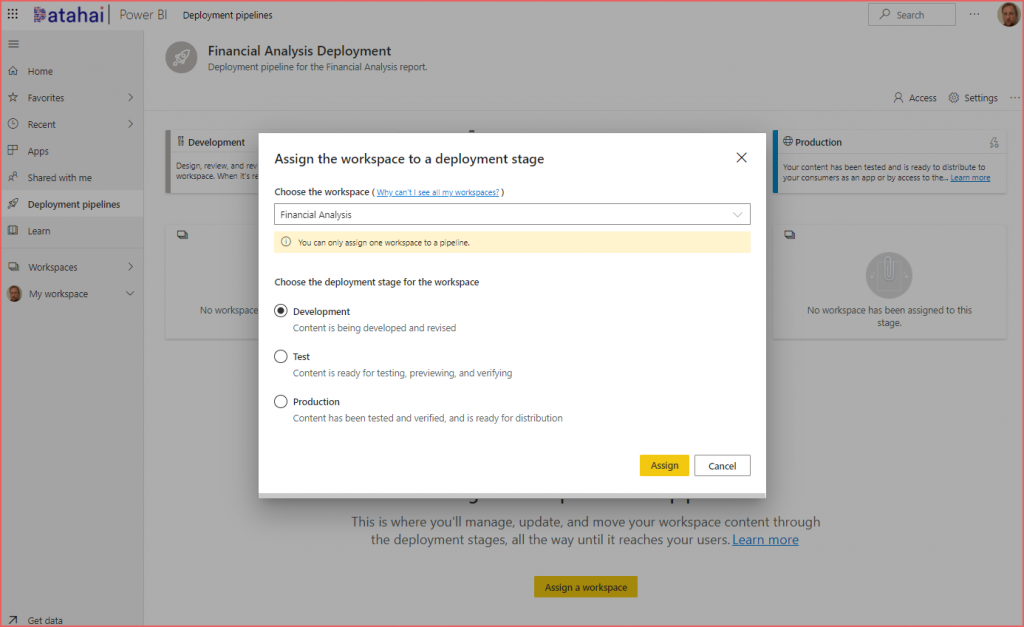Click the Home icon in sidebar

point(13,71)
